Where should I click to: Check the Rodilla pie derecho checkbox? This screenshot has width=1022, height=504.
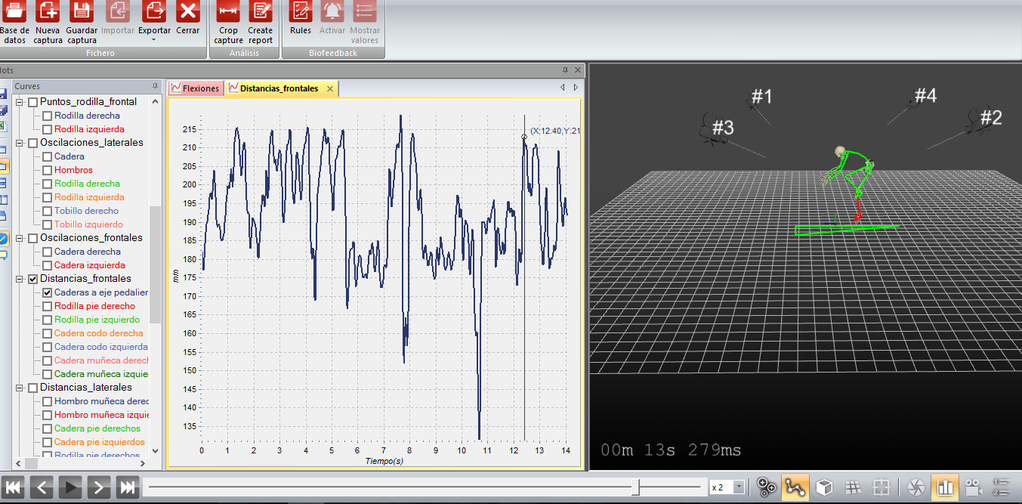point(47,306)
